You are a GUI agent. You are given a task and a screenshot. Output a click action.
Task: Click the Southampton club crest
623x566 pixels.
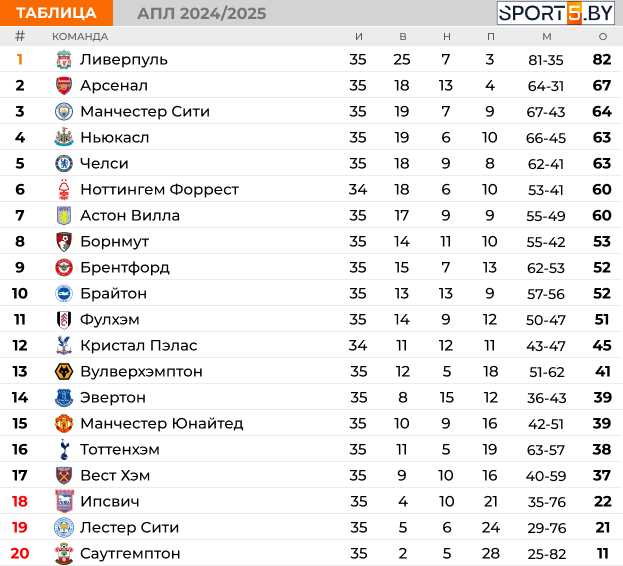click(x=64, y=553)
